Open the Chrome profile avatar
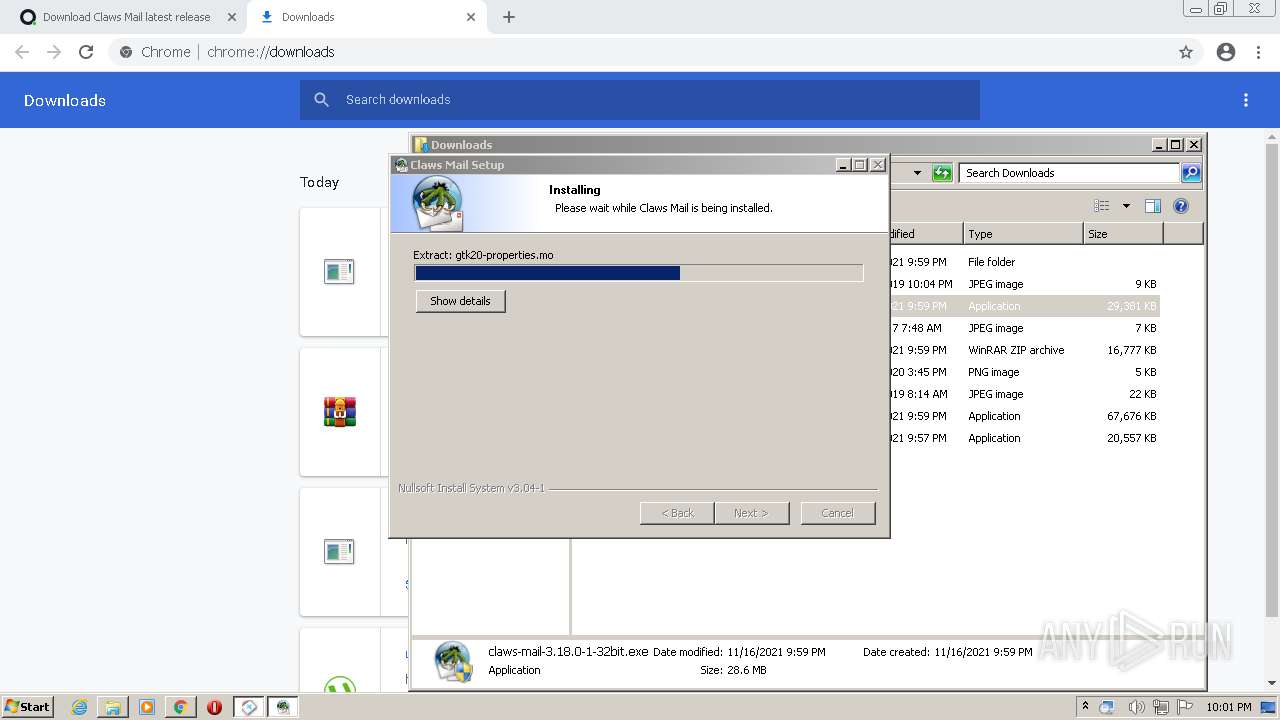1280x720 pixels. pos(1226,52)
